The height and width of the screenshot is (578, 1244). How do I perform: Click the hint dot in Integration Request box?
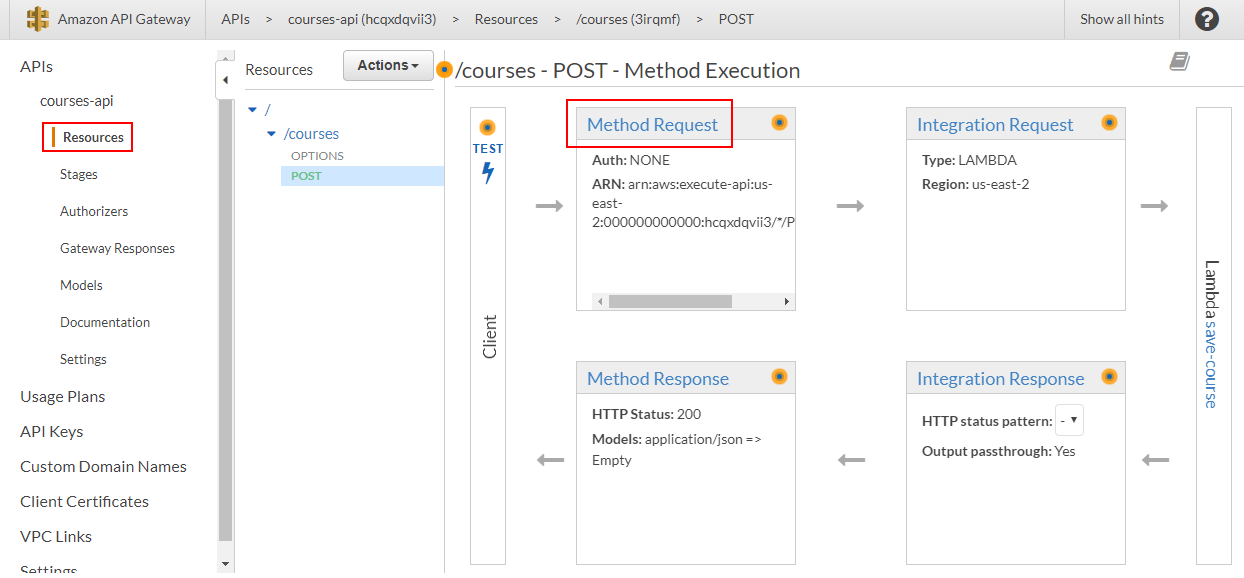[x=1109, y=123]
